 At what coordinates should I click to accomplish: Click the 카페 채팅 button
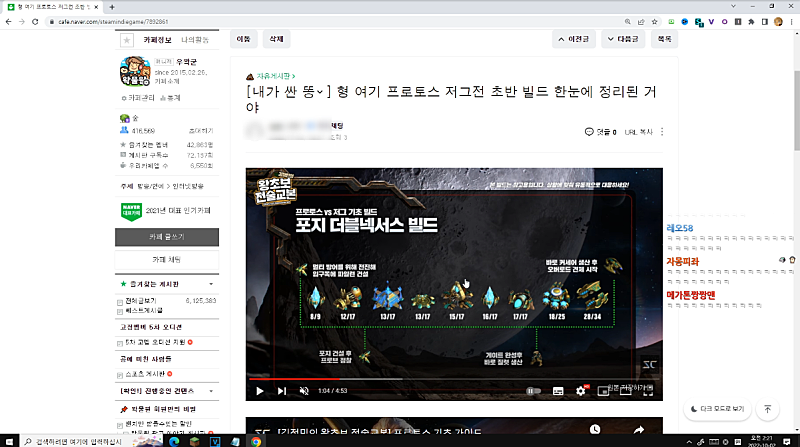click(x=167, y=260)
